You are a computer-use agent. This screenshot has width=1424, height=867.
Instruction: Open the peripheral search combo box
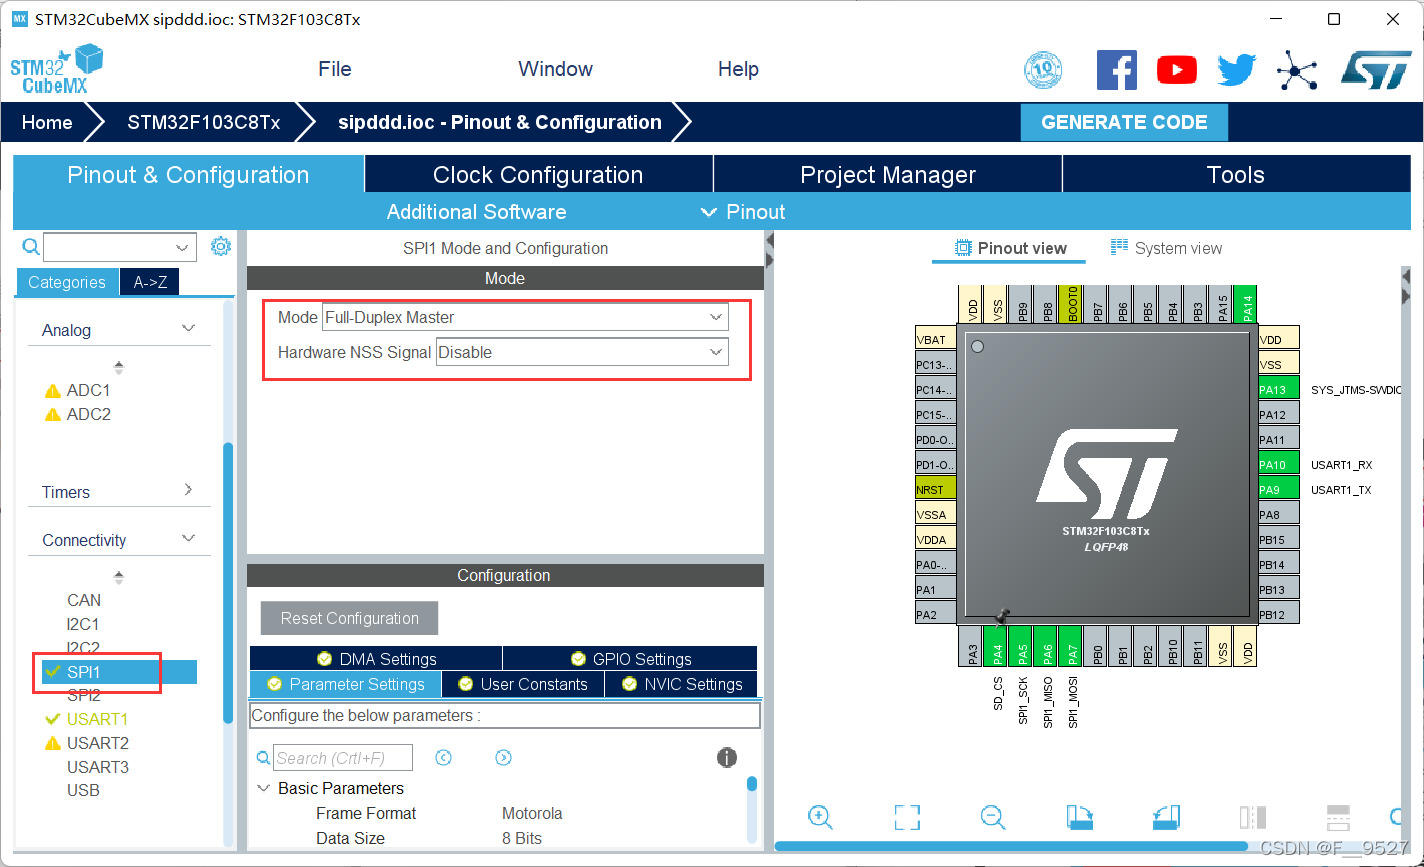[x=119, y=247]
